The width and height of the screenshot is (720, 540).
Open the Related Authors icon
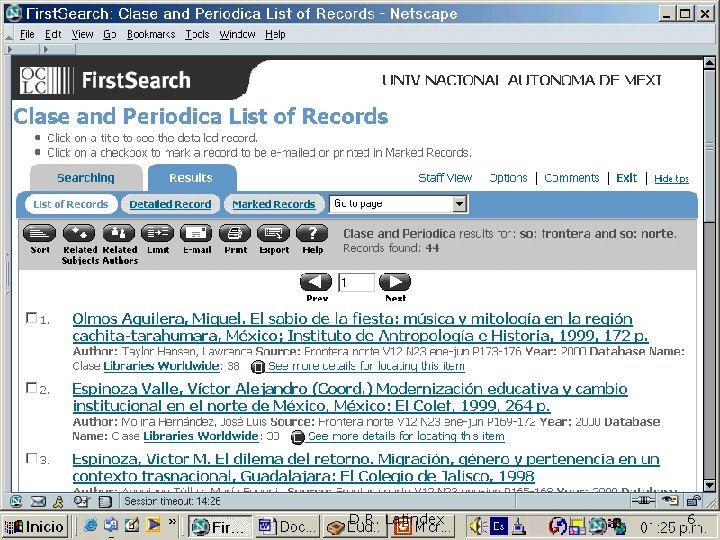point(118,233)
